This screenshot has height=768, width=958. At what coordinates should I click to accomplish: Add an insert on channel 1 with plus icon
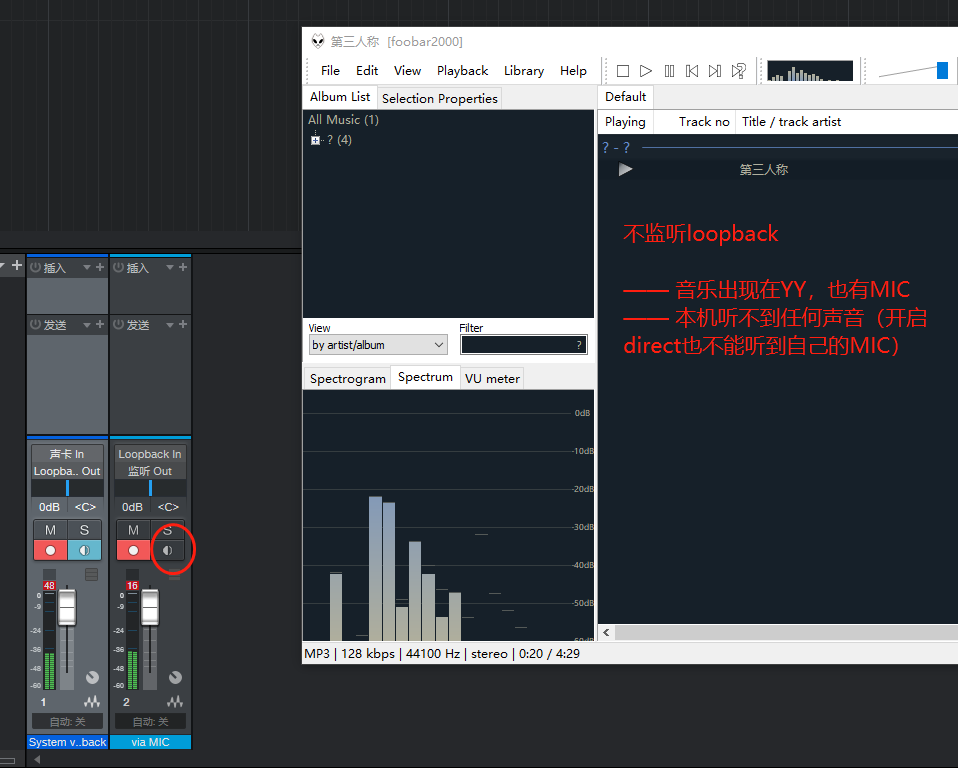101,267
